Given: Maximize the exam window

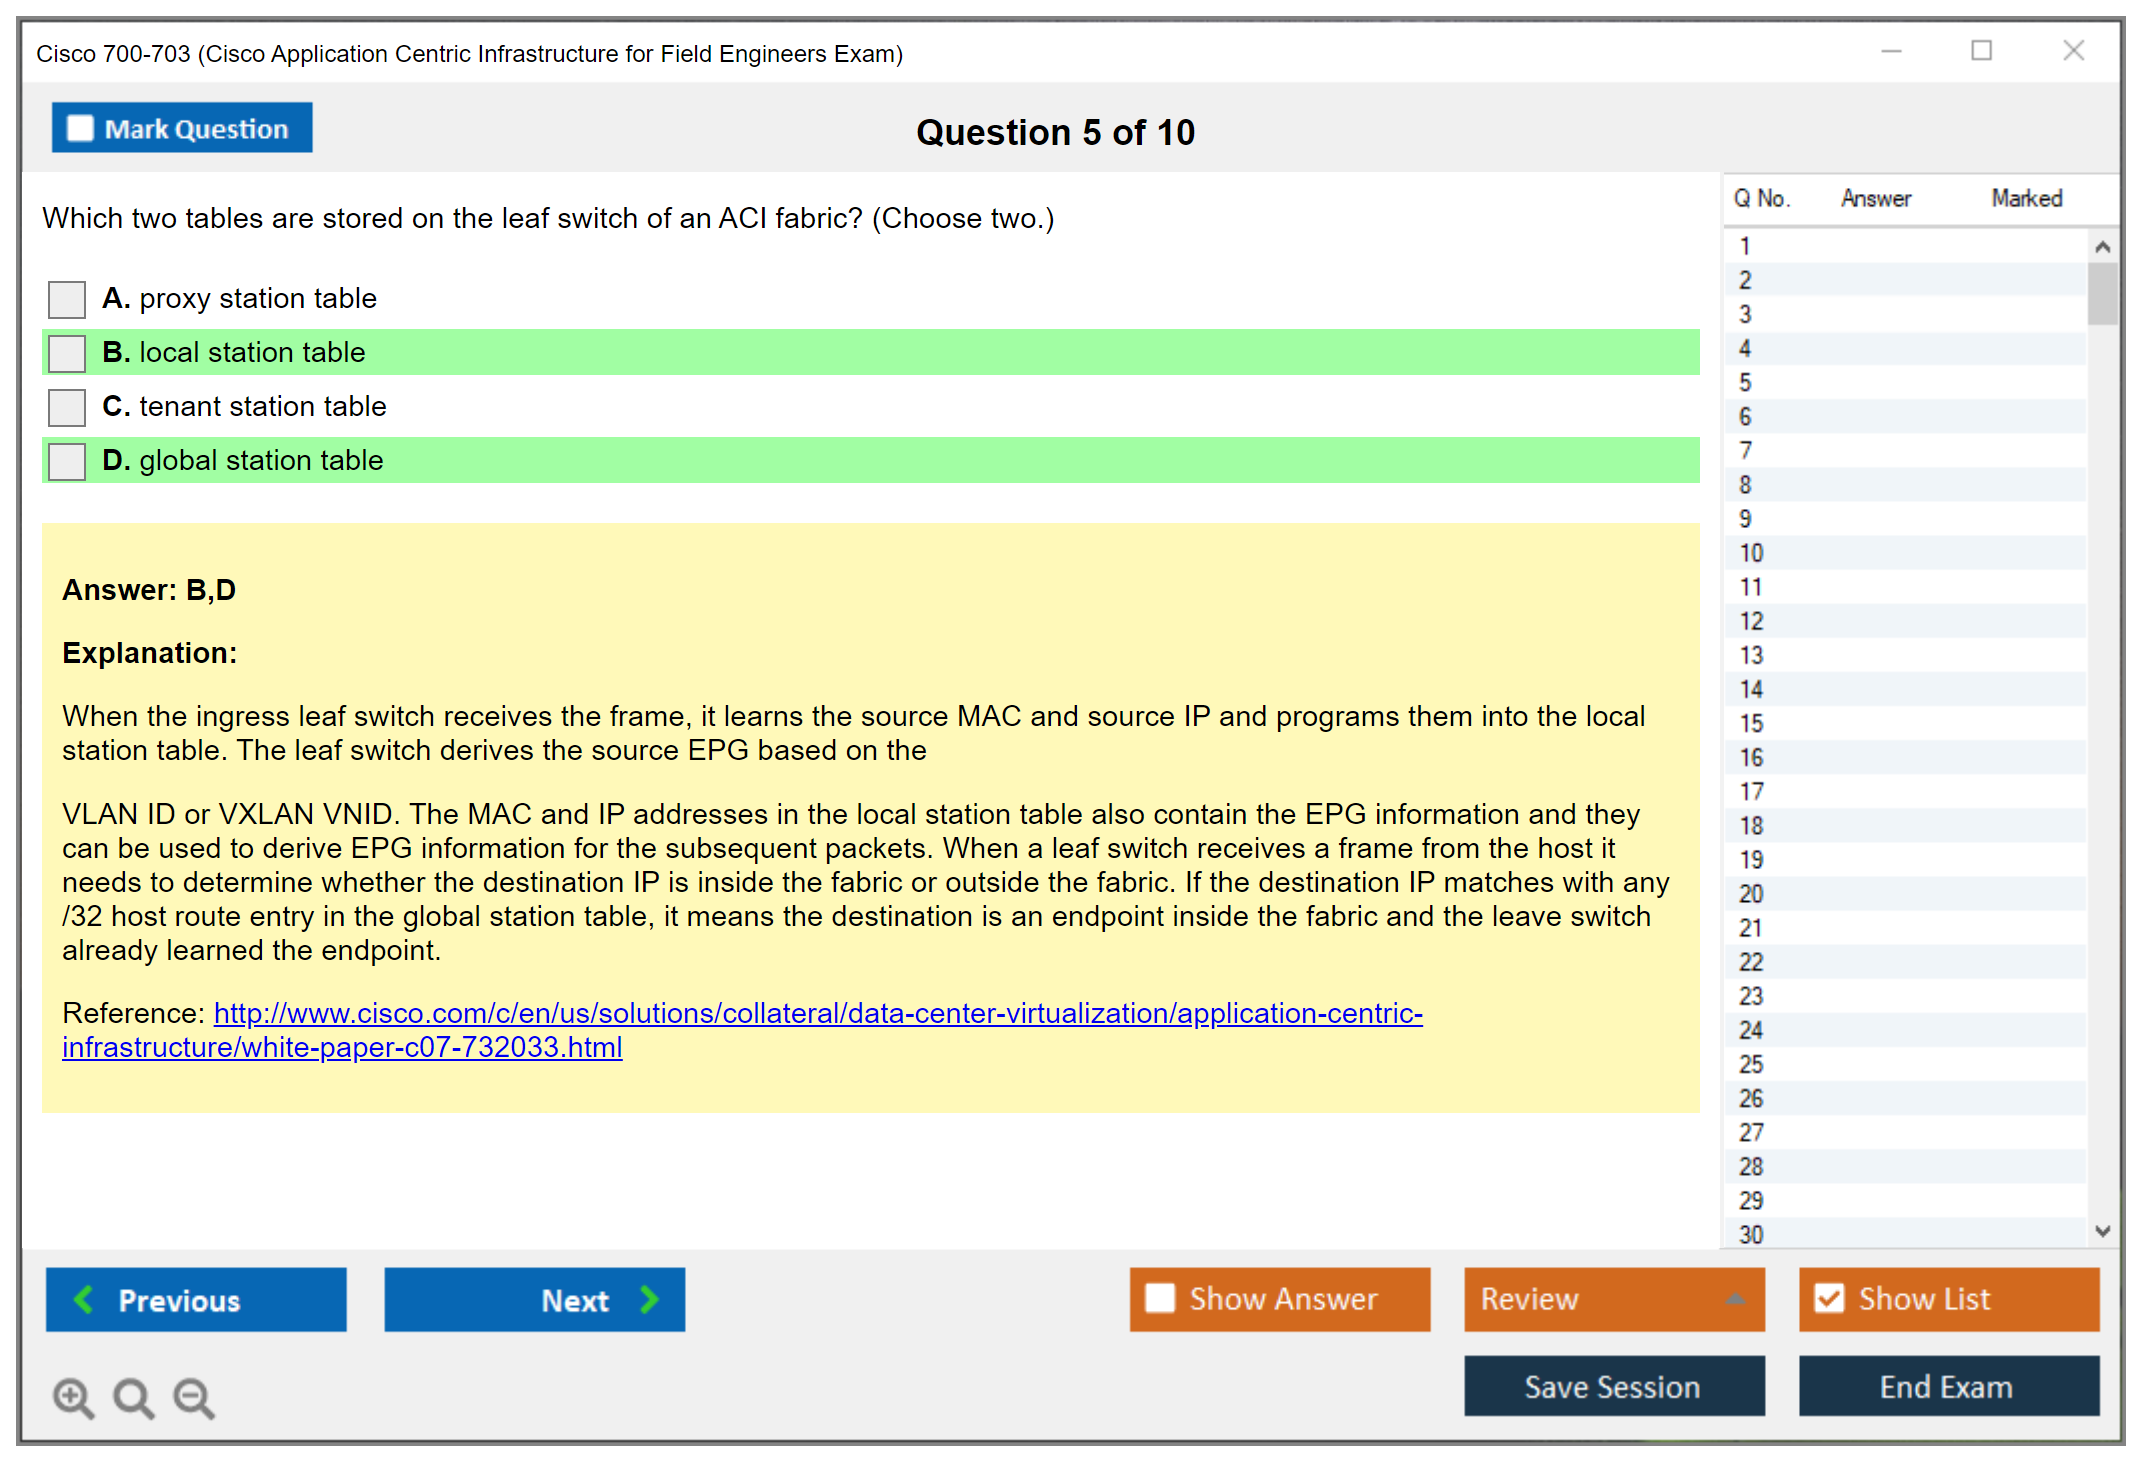Looking at the screenshot, I should coord(1981,51).
